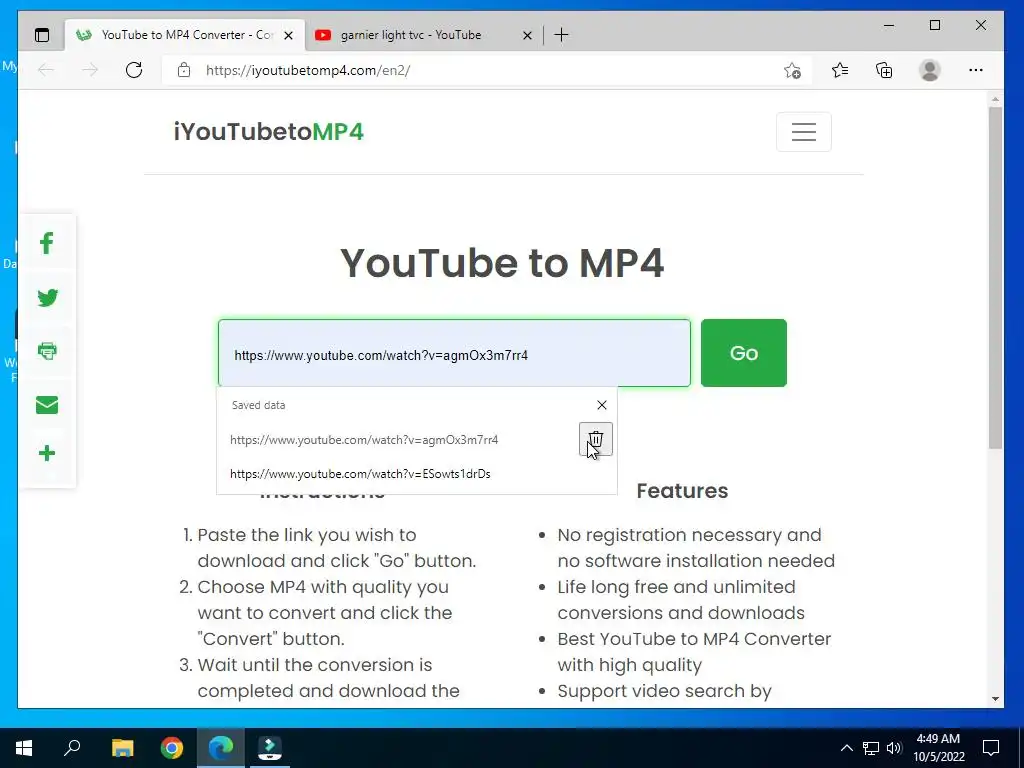Click the scrollbar up arrow
Screen dimensions: 1024x768
tap(995, 99)
